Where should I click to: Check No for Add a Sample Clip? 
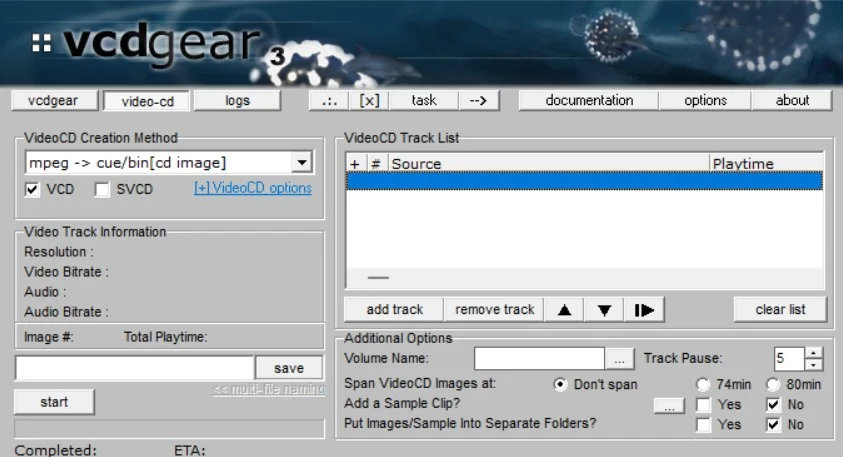(773, 405)
